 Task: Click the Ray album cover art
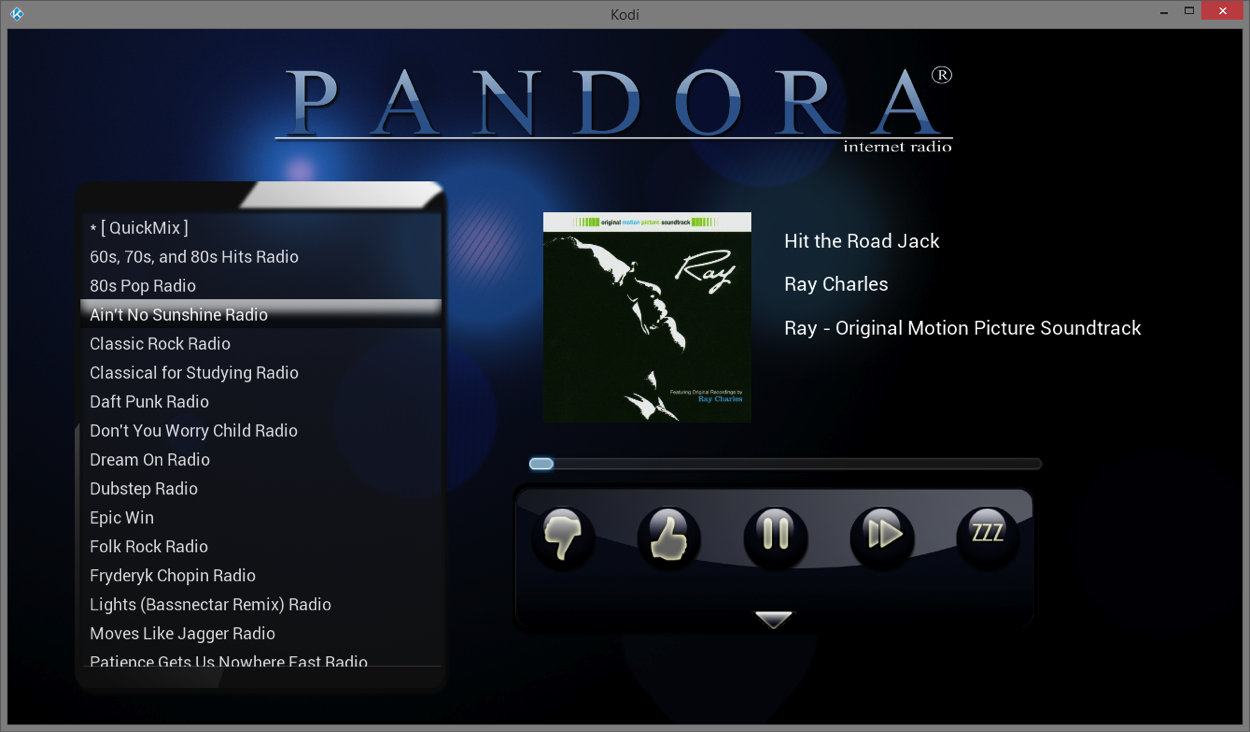click(647, 317)
